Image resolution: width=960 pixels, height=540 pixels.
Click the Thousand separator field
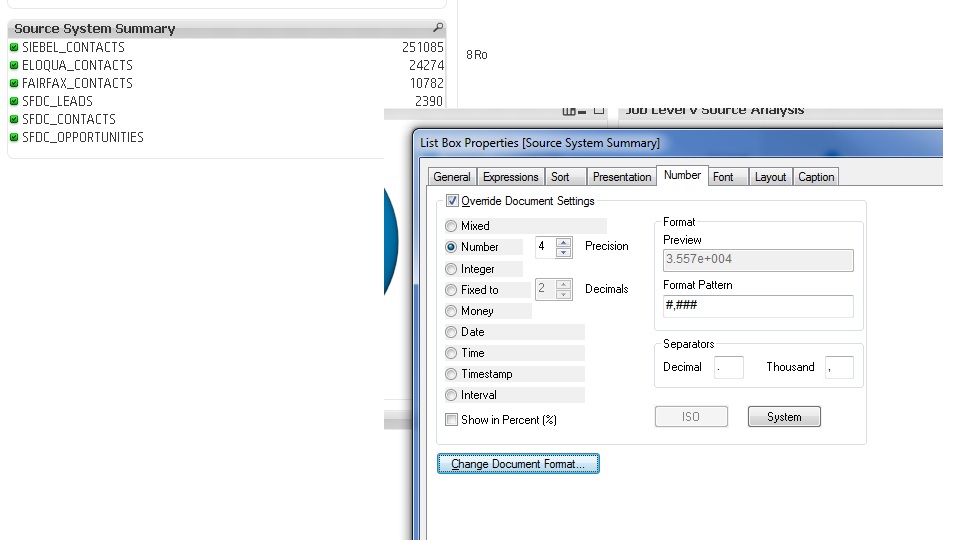839,367
